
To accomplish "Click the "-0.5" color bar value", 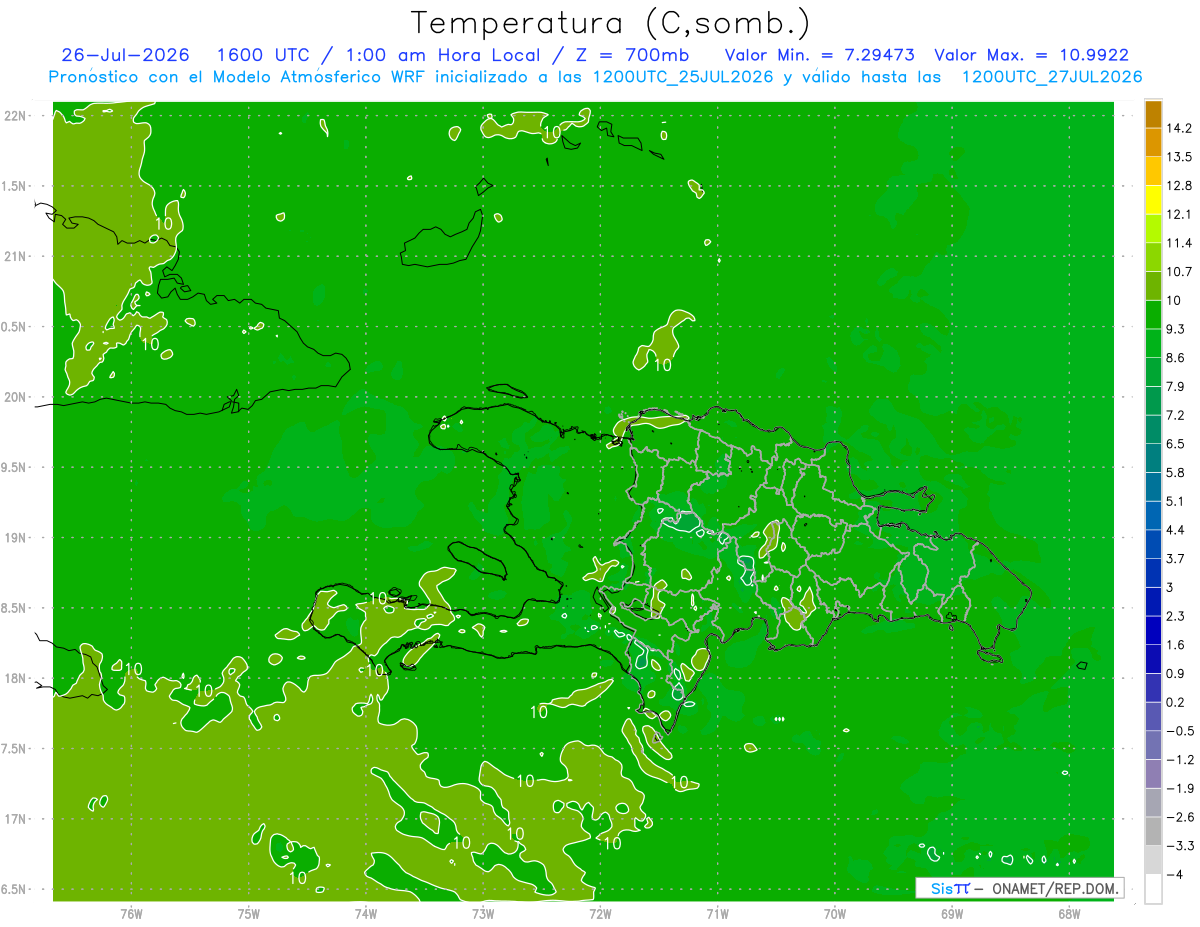I will [1180, 731].
